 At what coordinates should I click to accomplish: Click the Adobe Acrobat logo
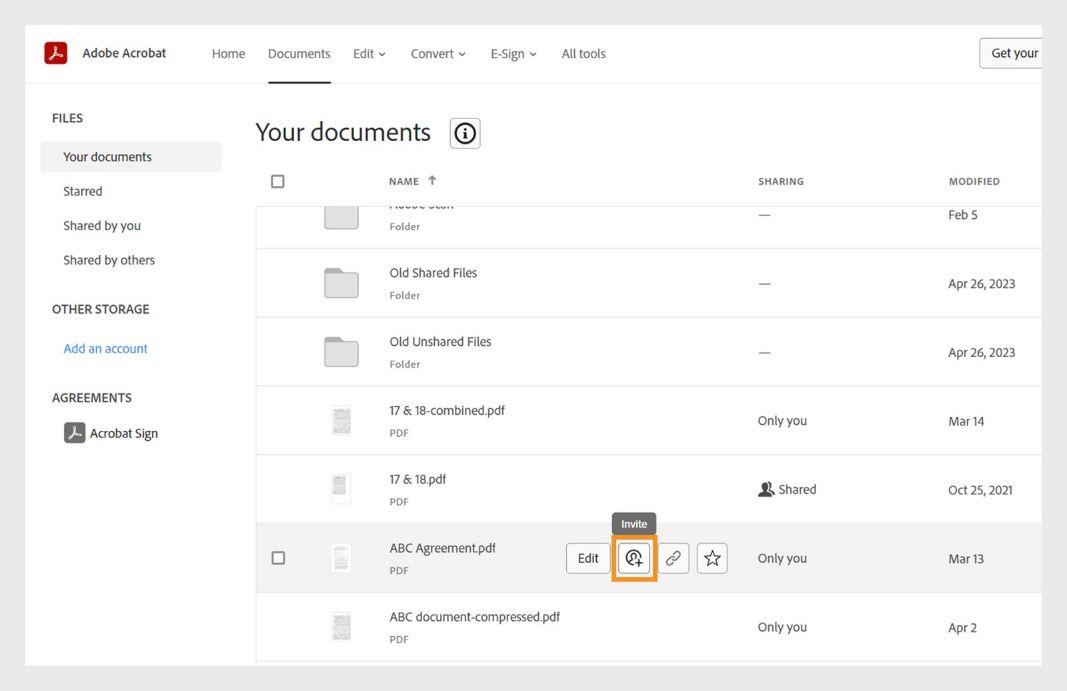pos(57,52)
